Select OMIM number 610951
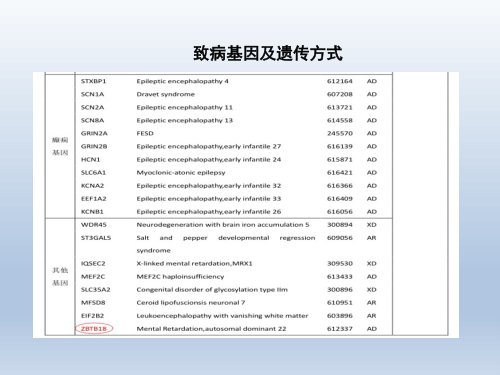This screenshot has width=500, height=375. pyautogui.click(x=339, y=303)
